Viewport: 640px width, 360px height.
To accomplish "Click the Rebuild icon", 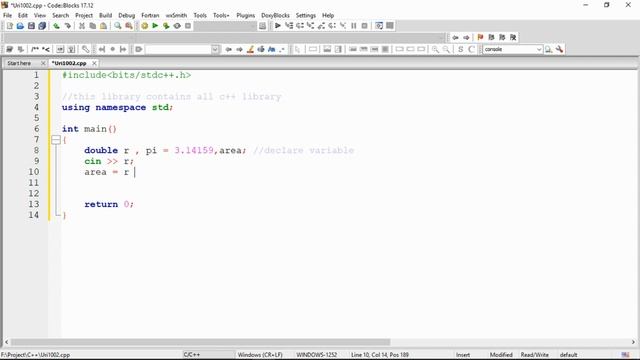I will point(177,26).
